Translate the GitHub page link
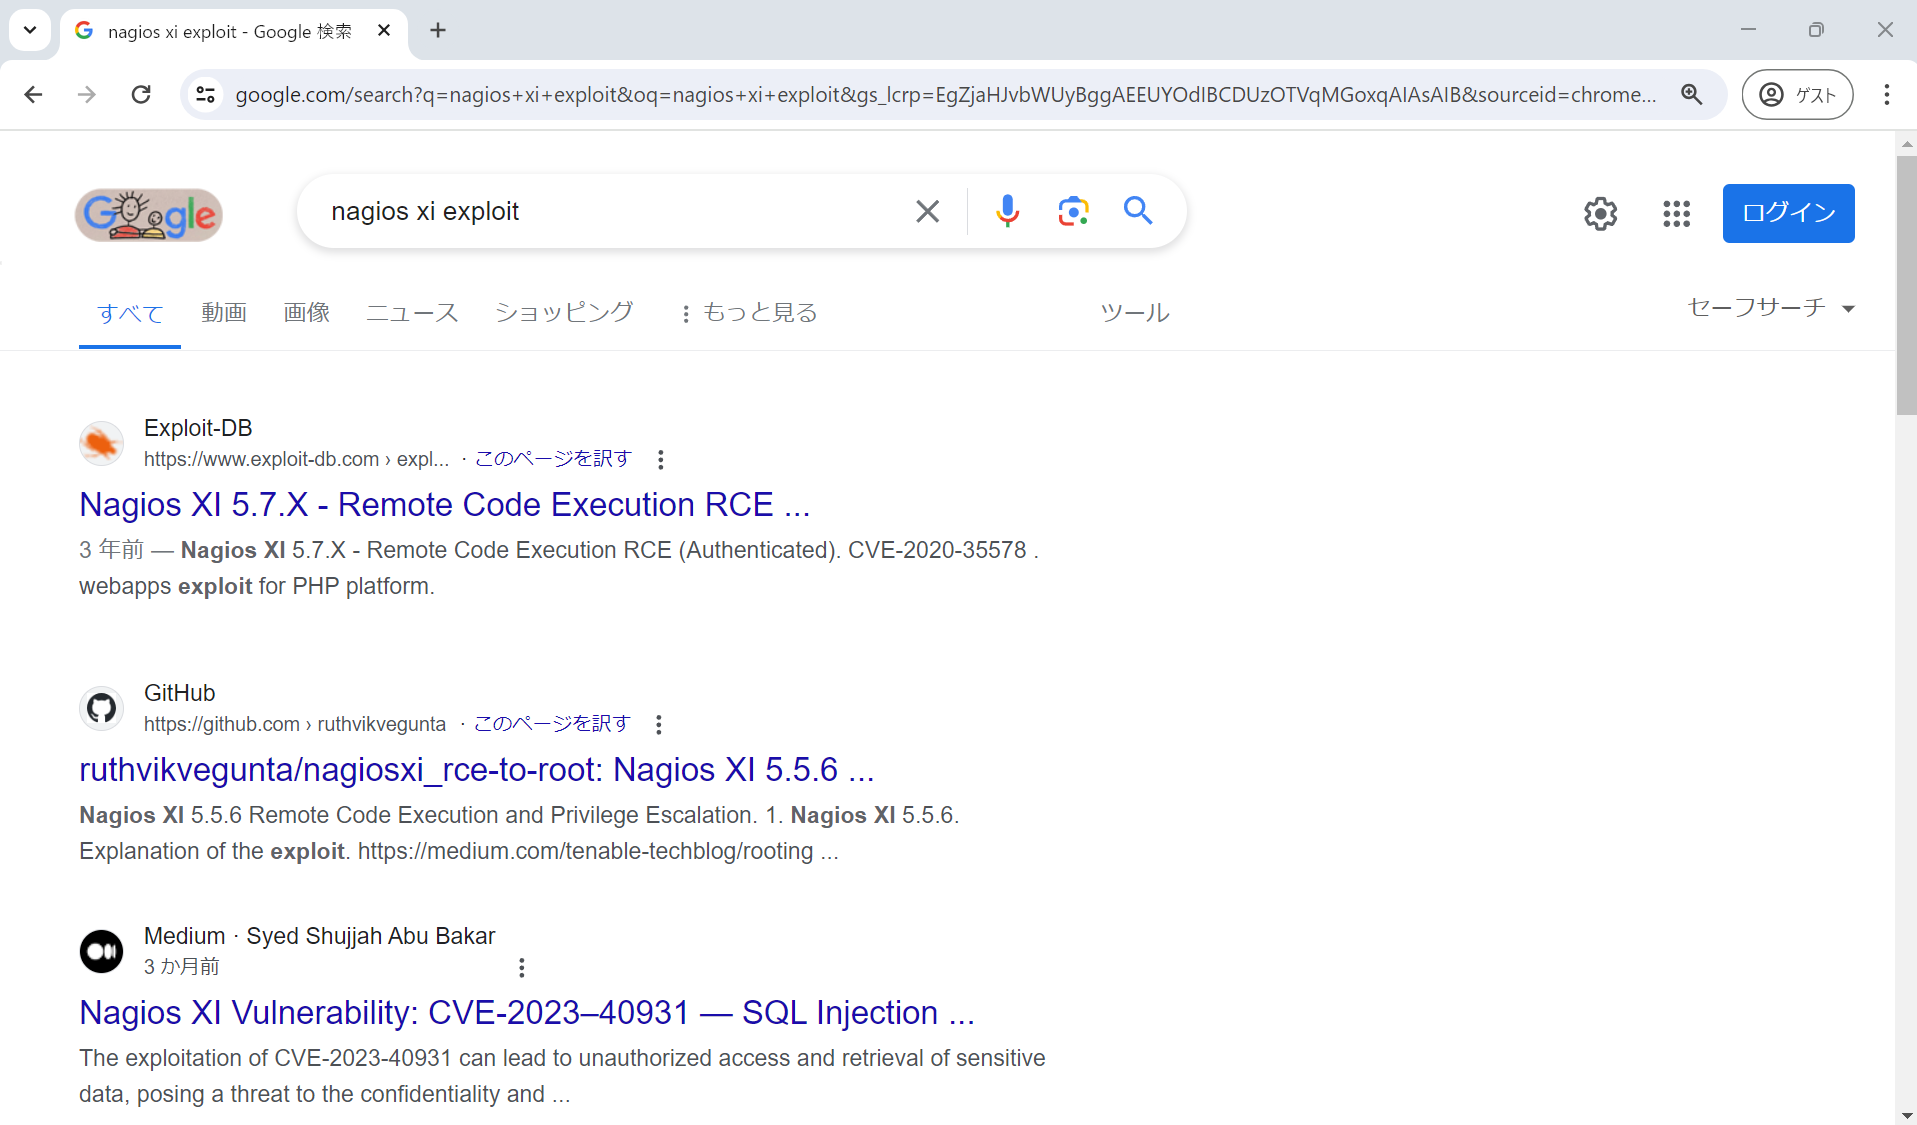 552,724
